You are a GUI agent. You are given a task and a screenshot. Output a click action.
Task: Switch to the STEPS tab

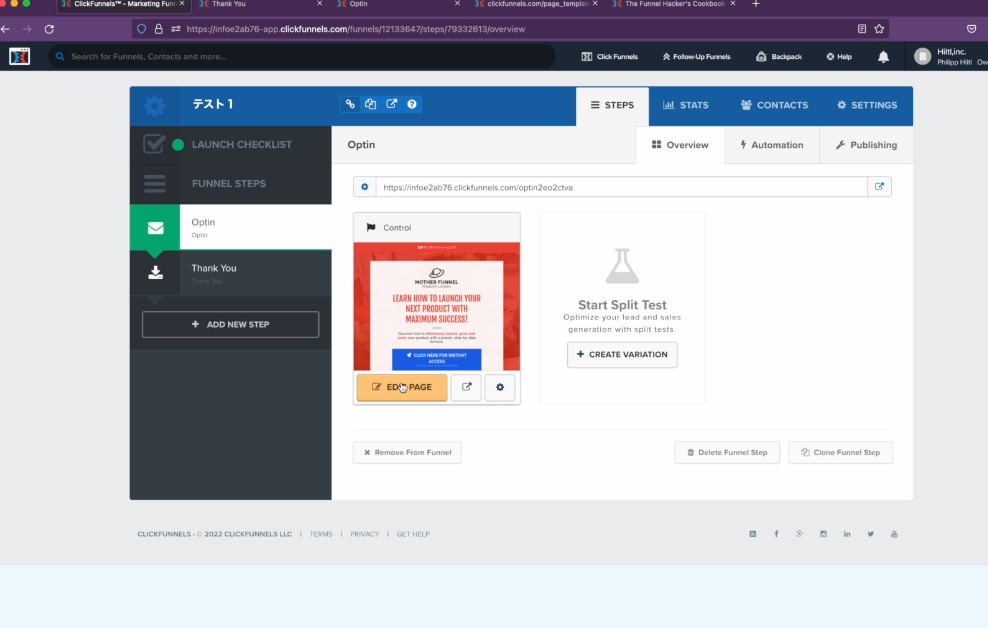pos(612,106)
